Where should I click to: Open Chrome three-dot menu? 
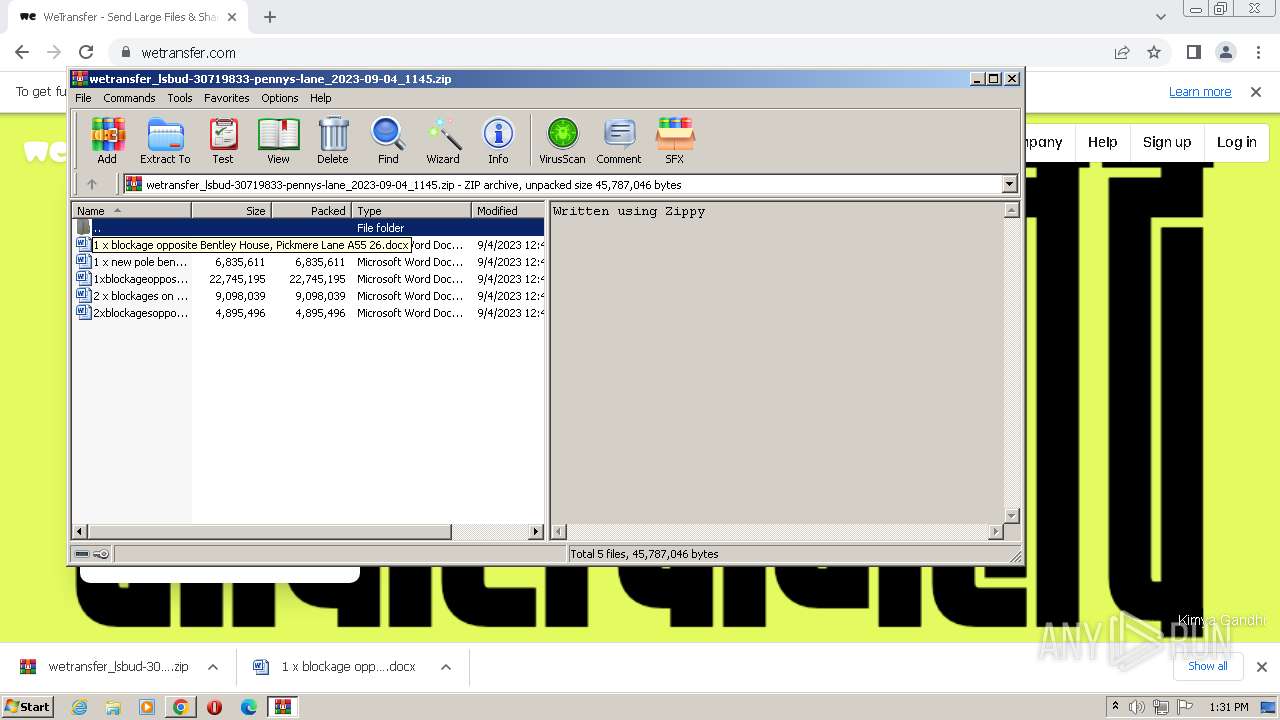tap(1257, 53)
